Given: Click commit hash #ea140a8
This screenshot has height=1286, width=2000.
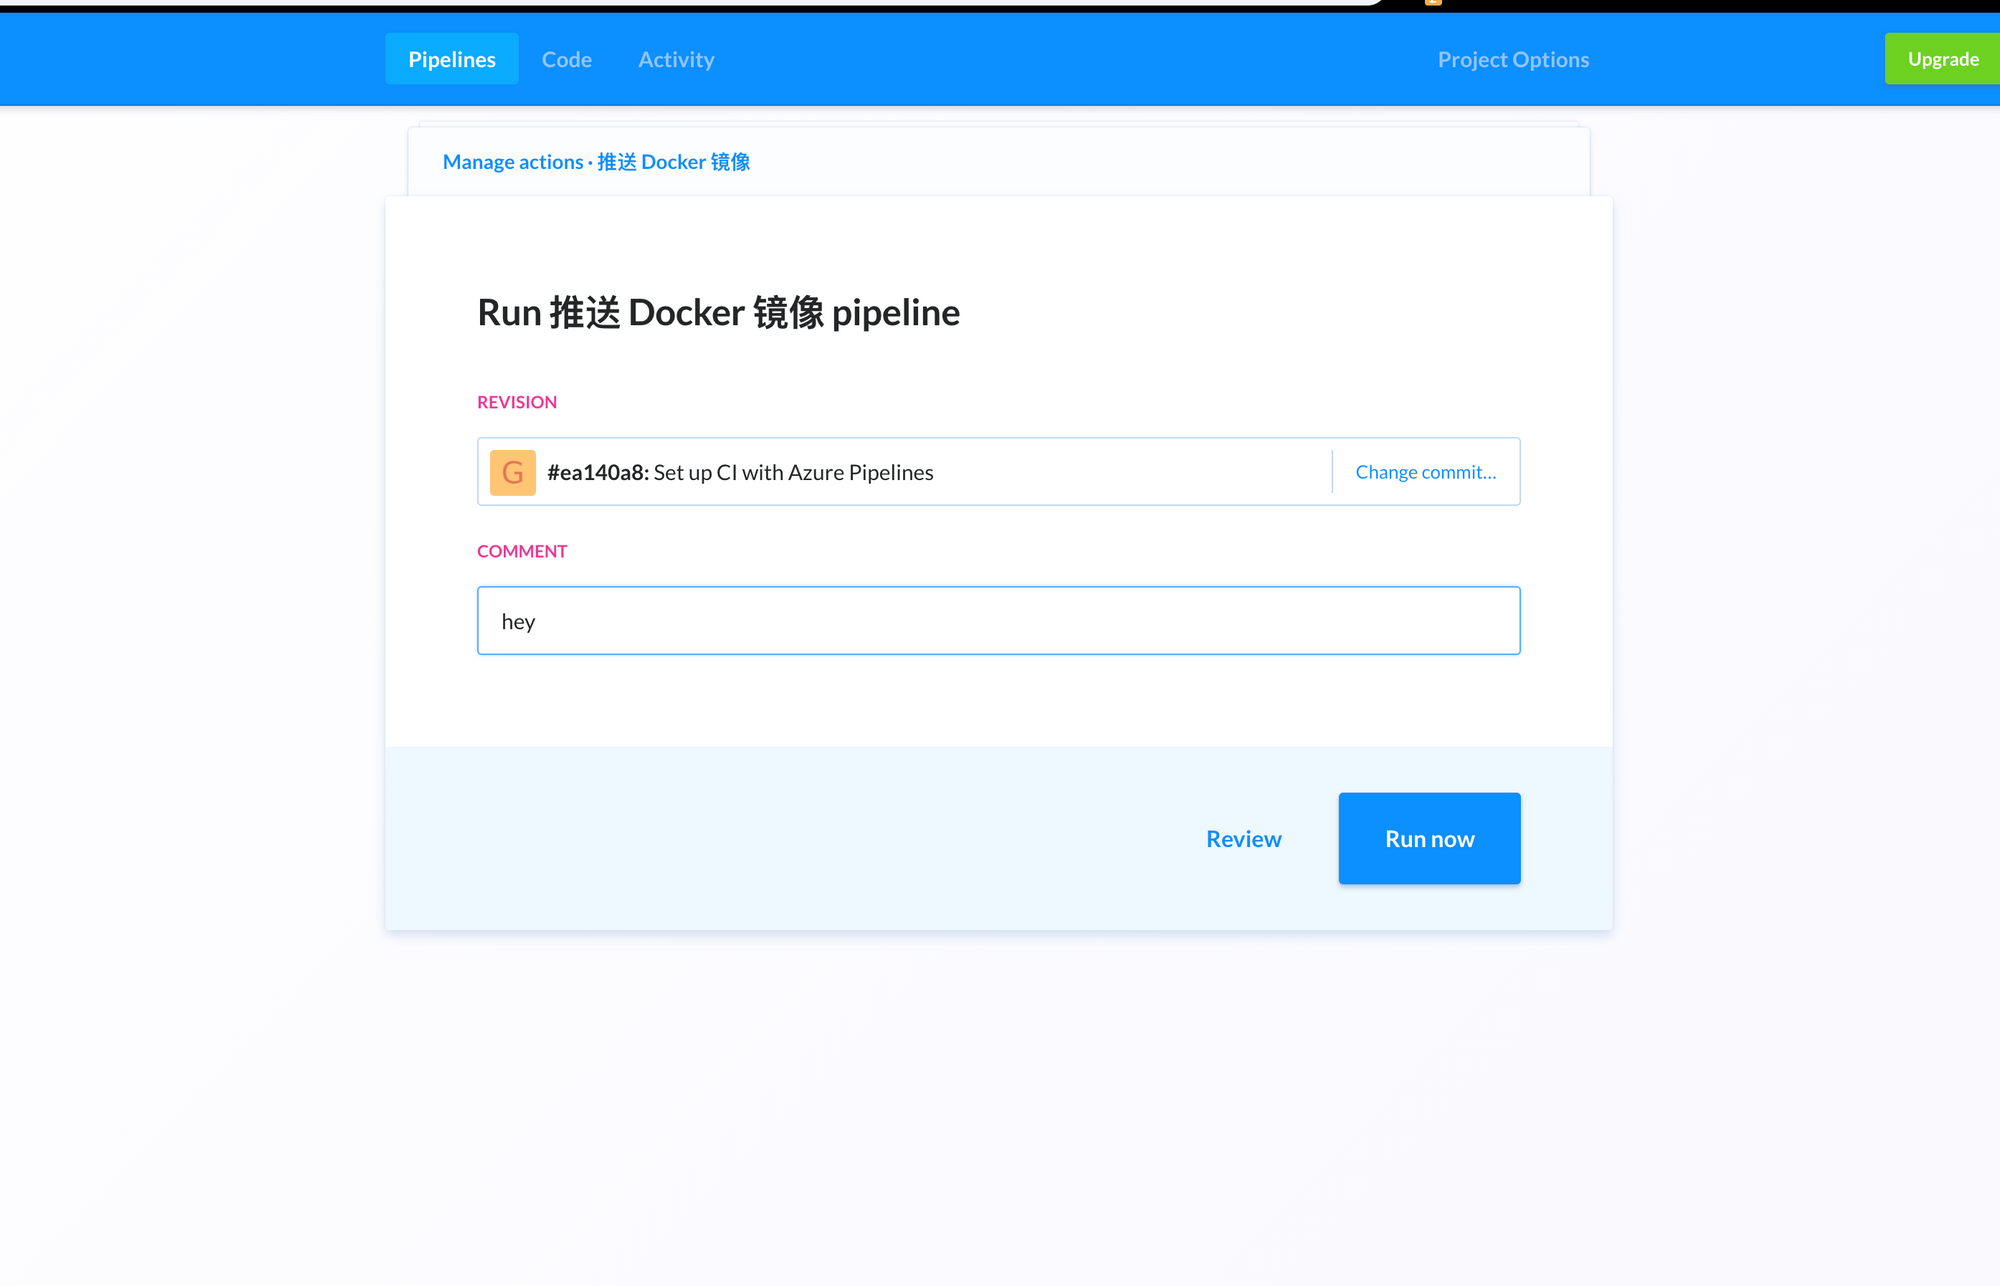Looking at the screenshot, I should click(x=598, y=472).
